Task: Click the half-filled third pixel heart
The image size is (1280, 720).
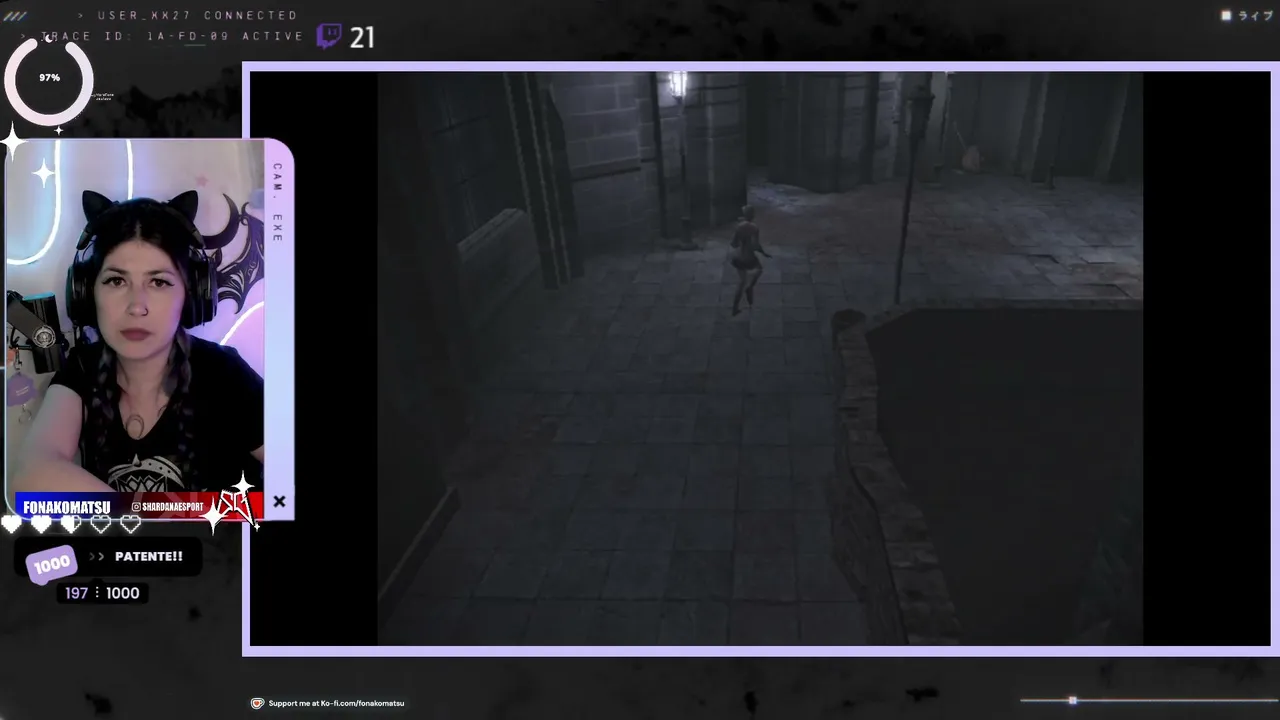Action: [x=71, y=524]
